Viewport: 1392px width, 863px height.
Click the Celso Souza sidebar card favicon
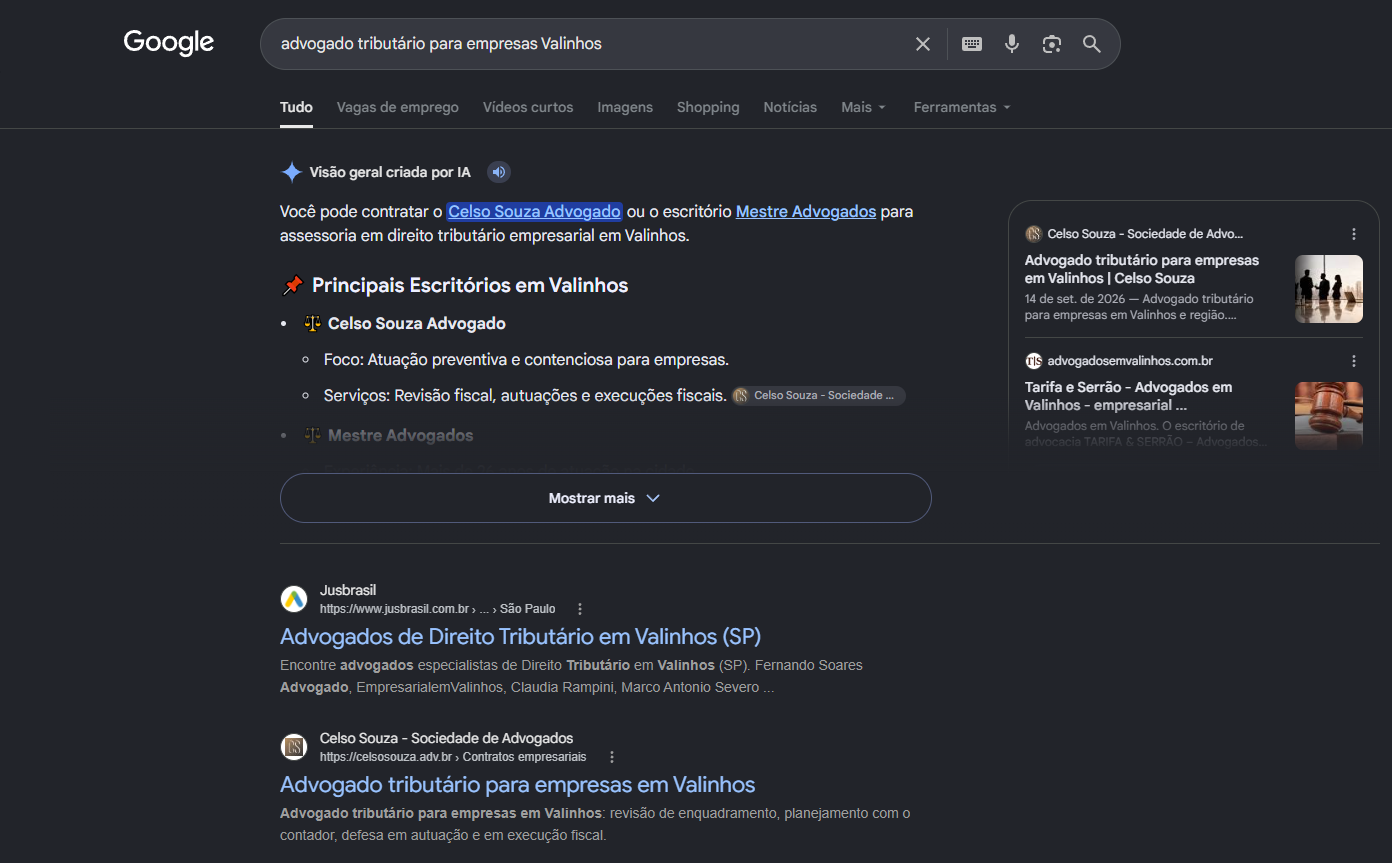(1033, 234)
